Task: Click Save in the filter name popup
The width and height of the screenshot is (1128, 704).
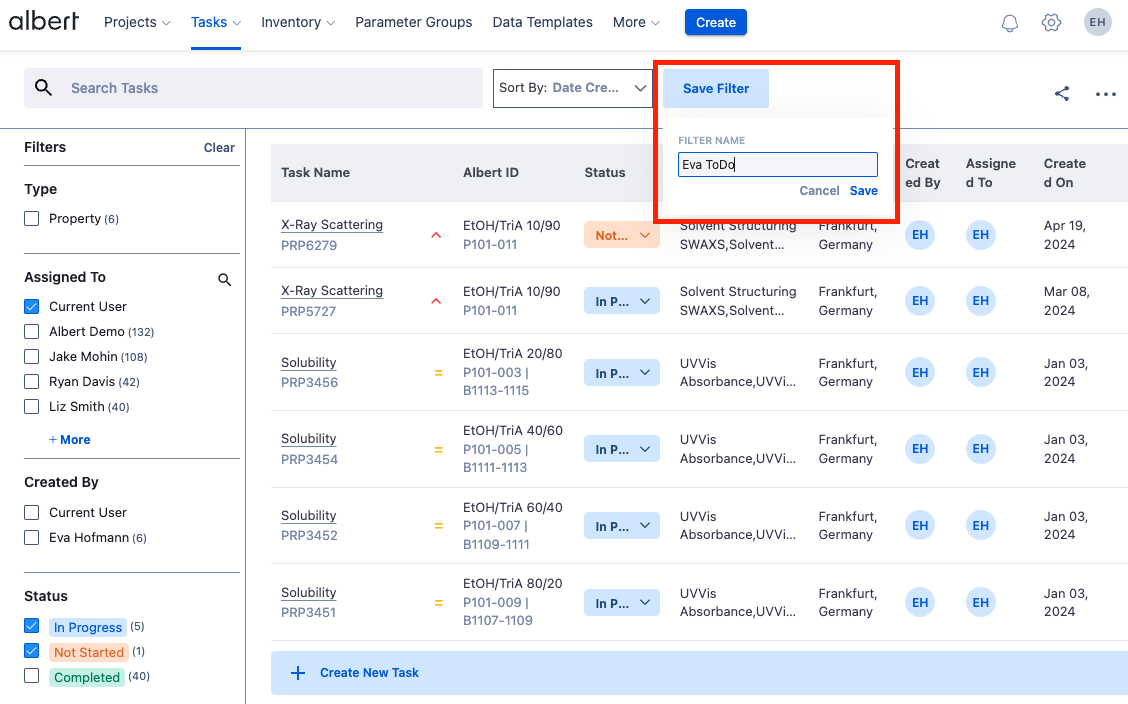Action: (x=863, y=191)
